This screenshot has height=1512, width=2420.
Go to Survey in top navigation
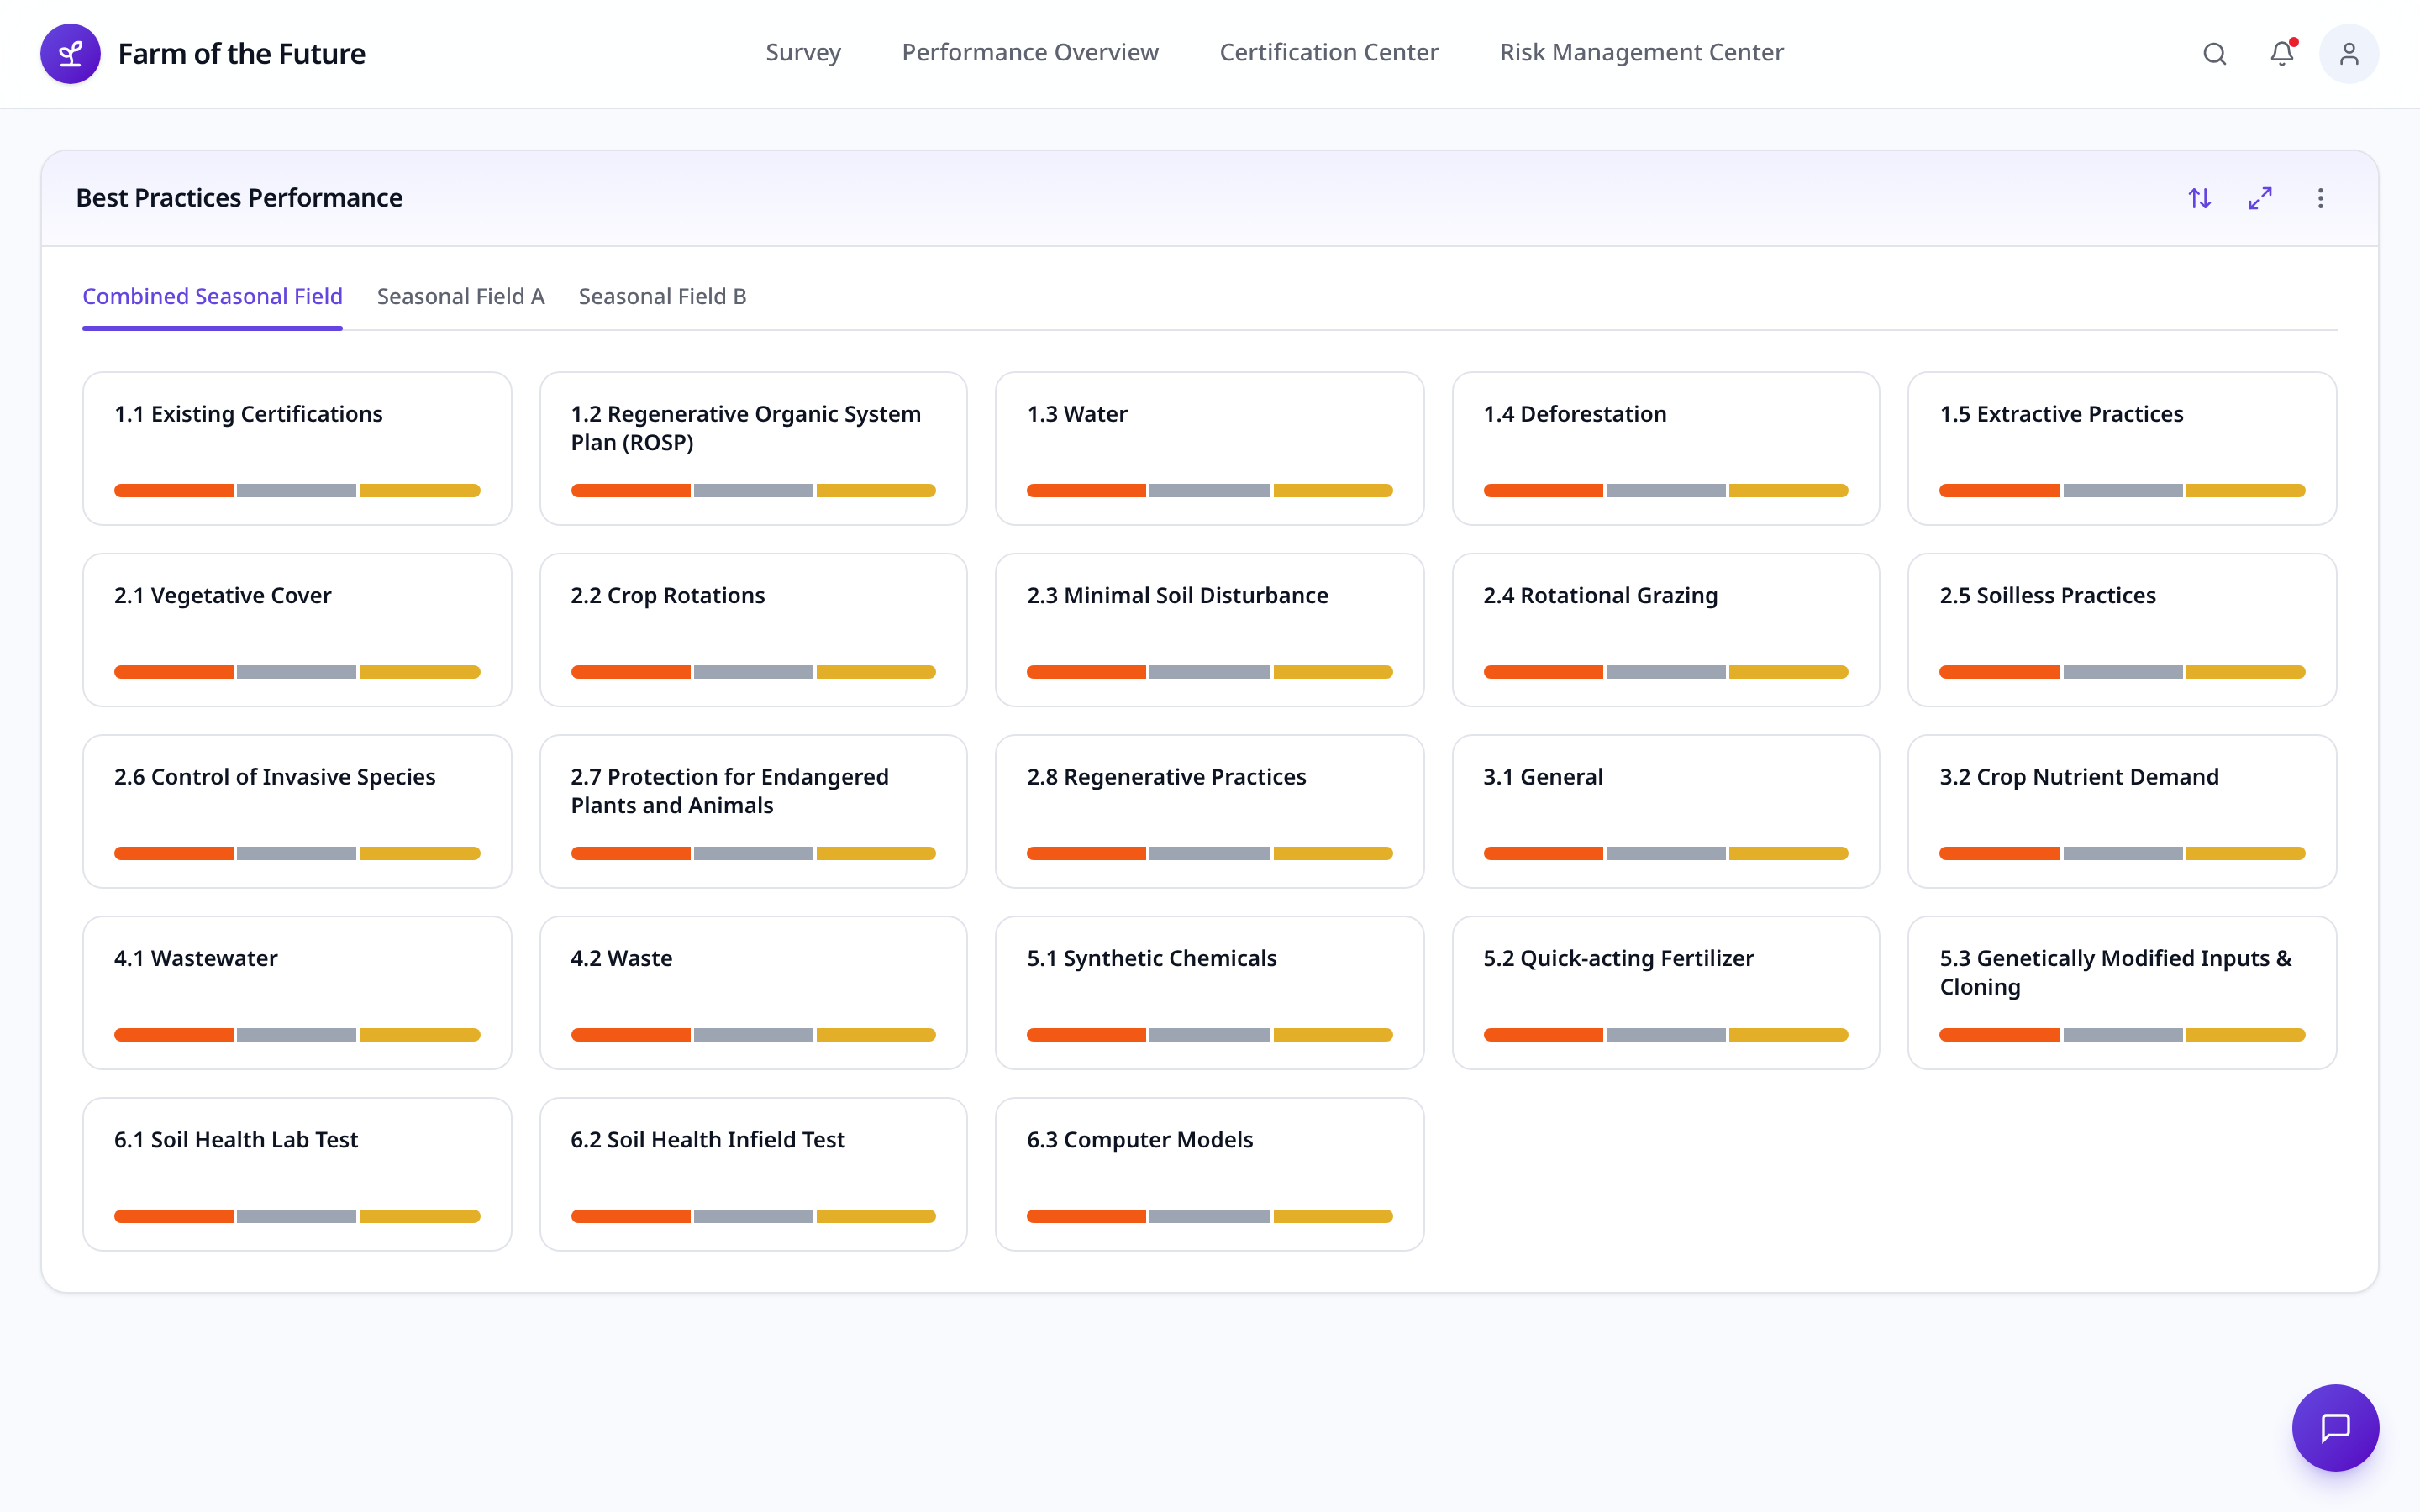point(803,52)
